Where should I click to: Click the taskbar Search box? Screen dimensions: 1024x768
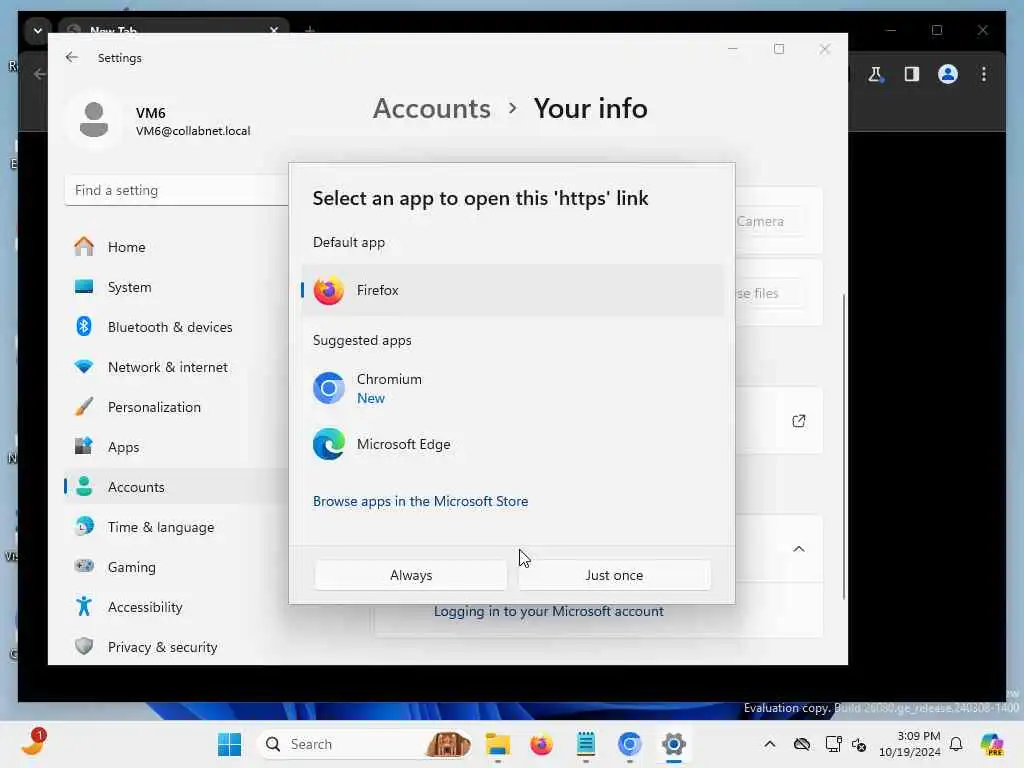[365, 744]
